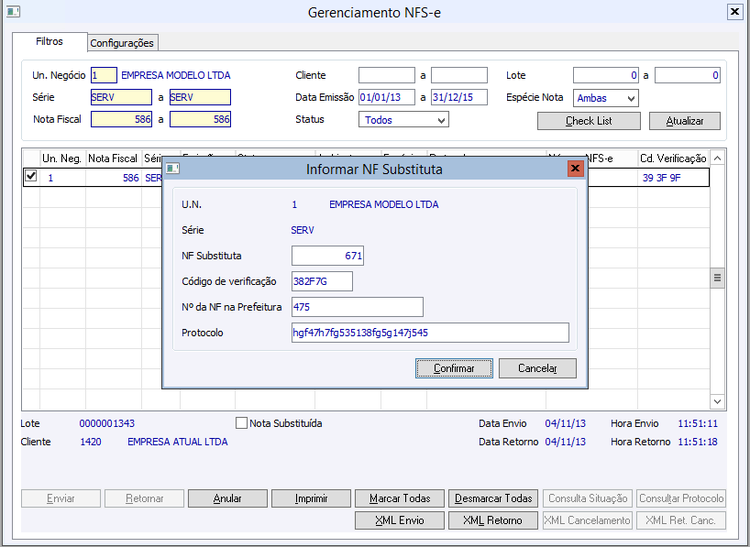
Task: Click the Informar NF Substituta dialog icon
Action: [173, 168]
